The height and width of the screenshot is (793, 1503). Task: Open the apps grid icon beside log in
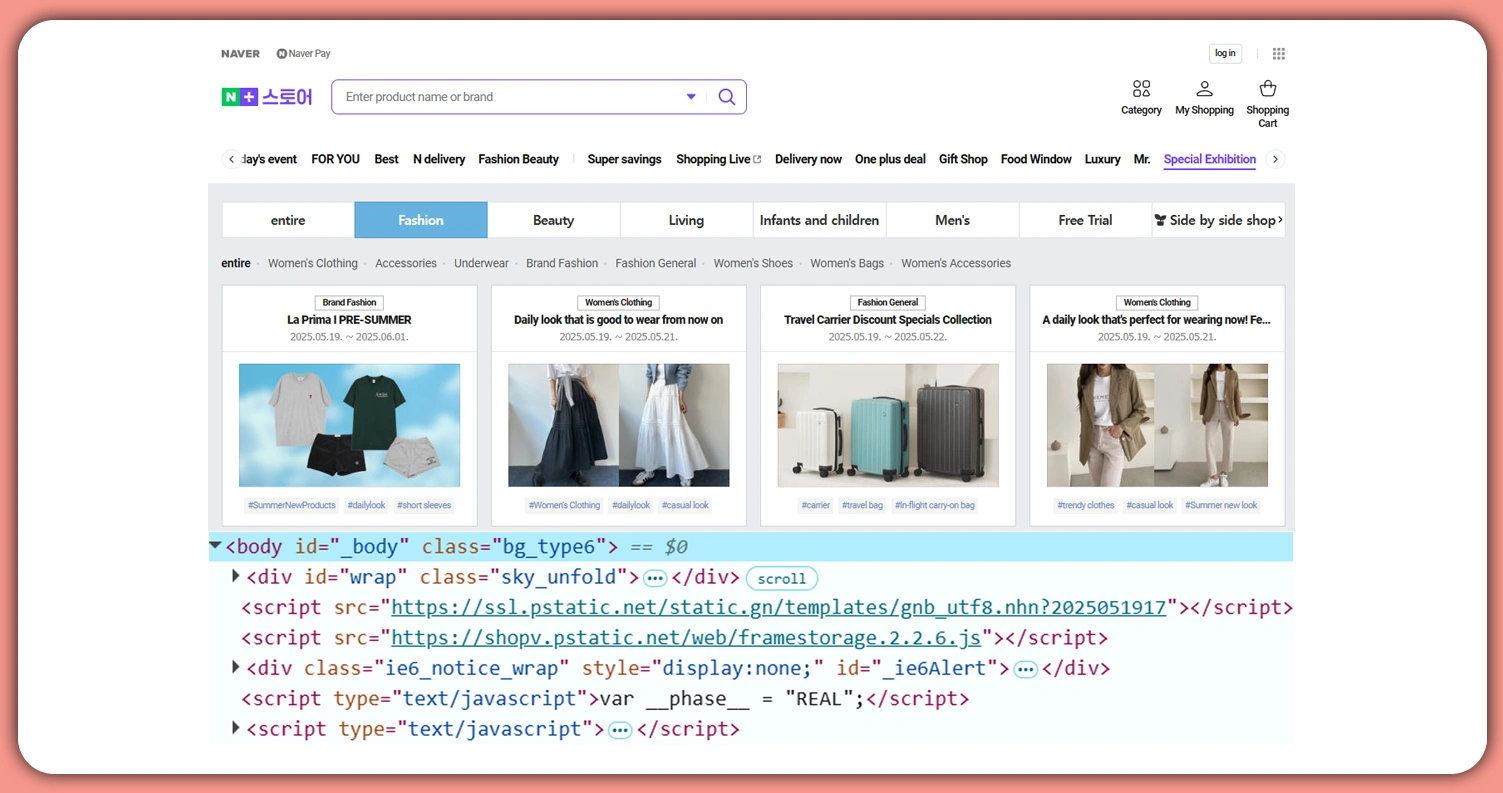point(1278,53)
